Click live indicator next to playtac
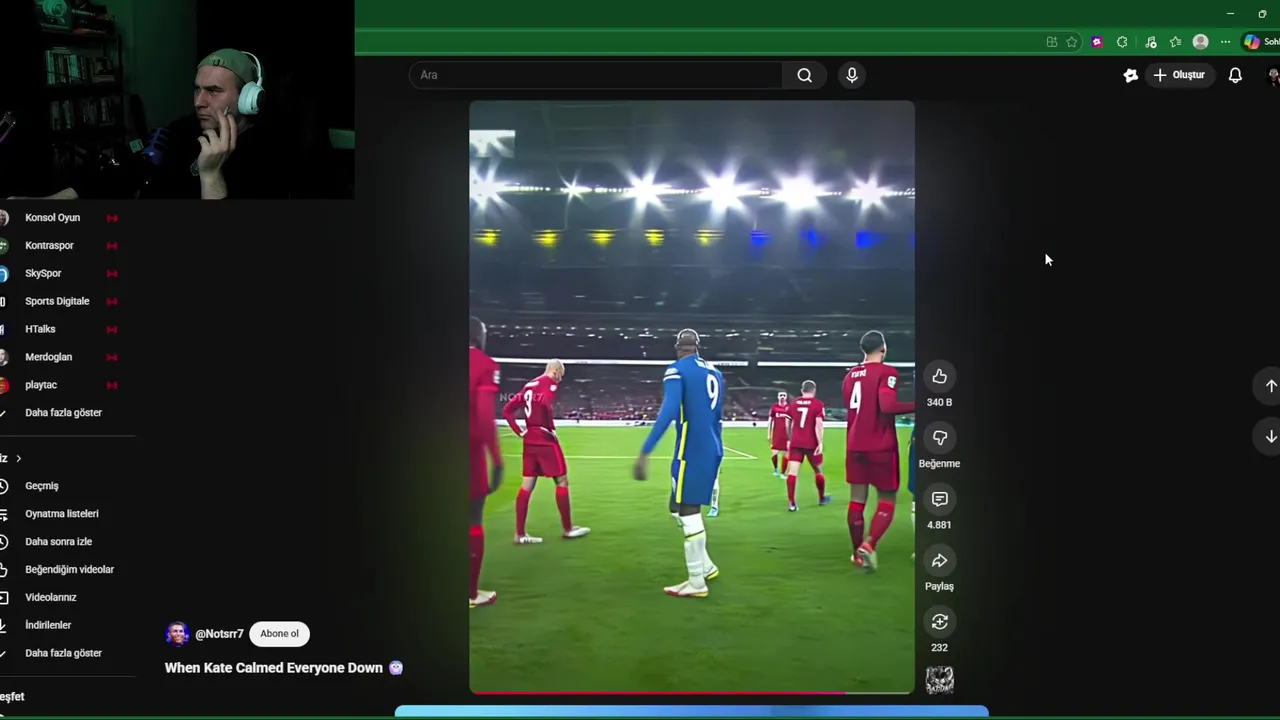The image size is (1280, 720). pos(112,385)
